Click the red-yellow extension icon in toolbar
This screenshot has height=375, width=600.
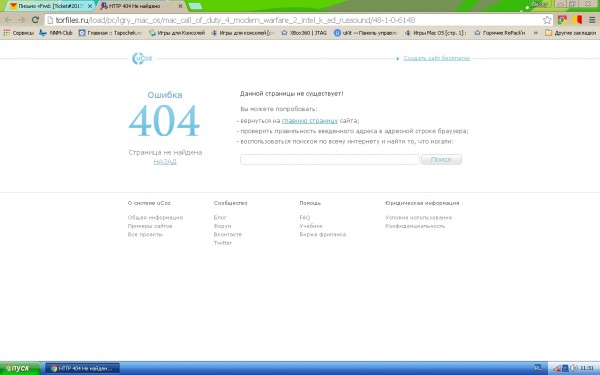(577, 20)
